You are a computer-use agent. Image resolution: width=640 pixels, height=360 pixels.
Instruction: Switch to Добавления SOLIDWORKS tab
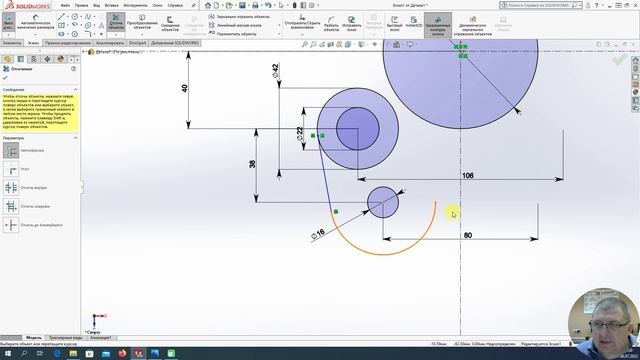coord(175,43)
